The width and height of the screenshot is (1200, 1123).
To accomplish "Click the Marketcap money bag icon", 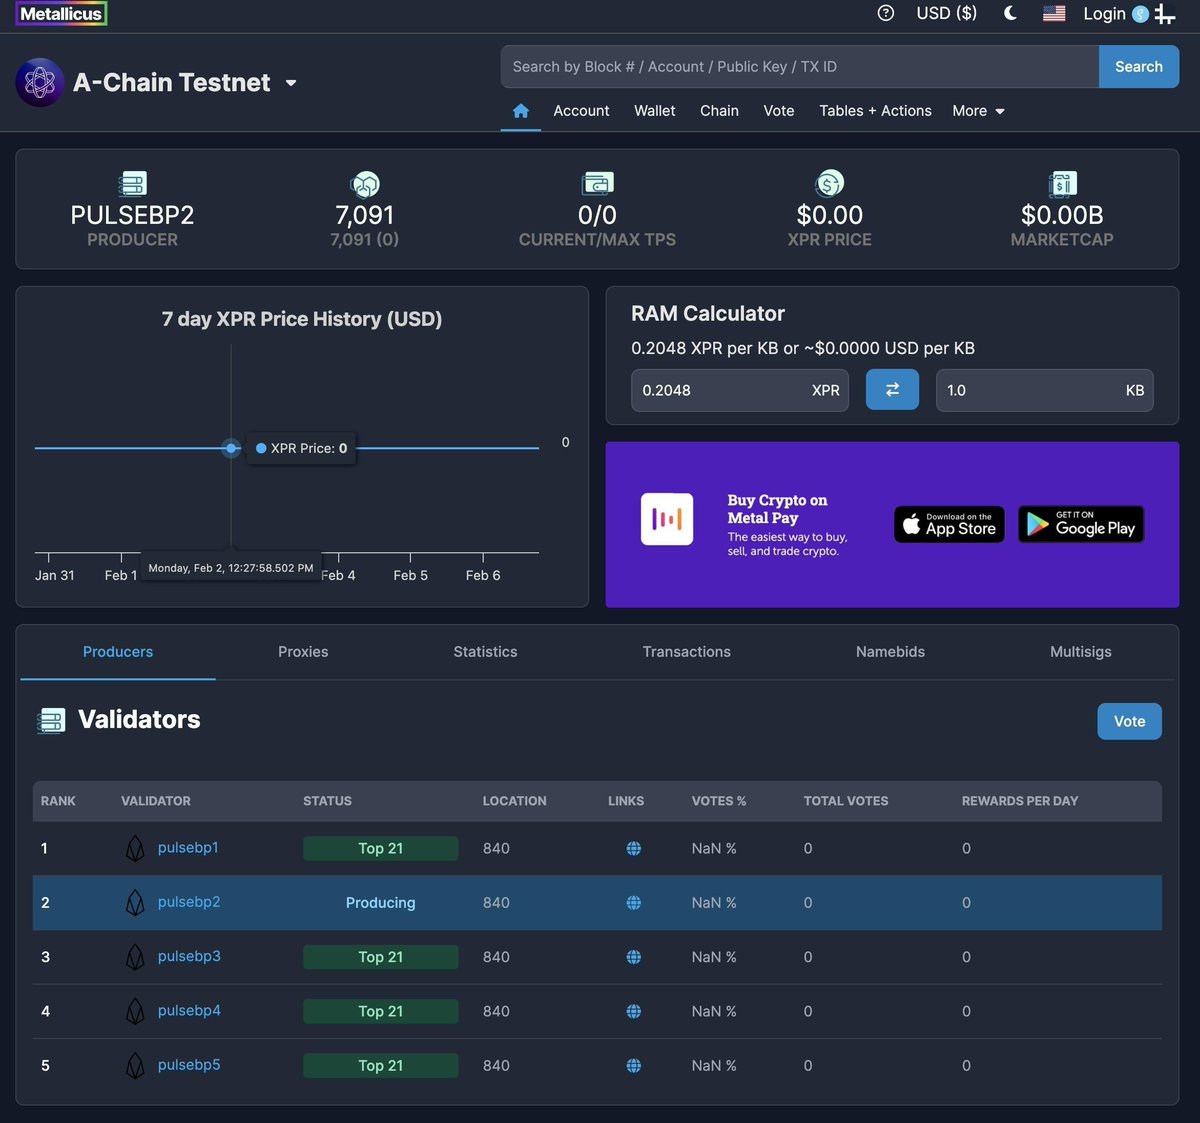I will click(x=1061, y=184).
